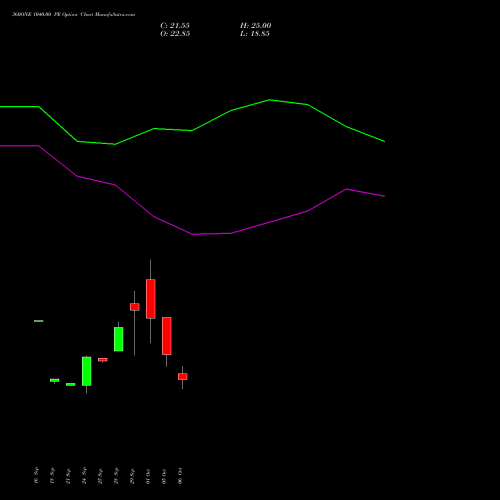Select the 06 Oct date label on axis
Viewport: 500px width, 500px height.
[x=180, y=476]
